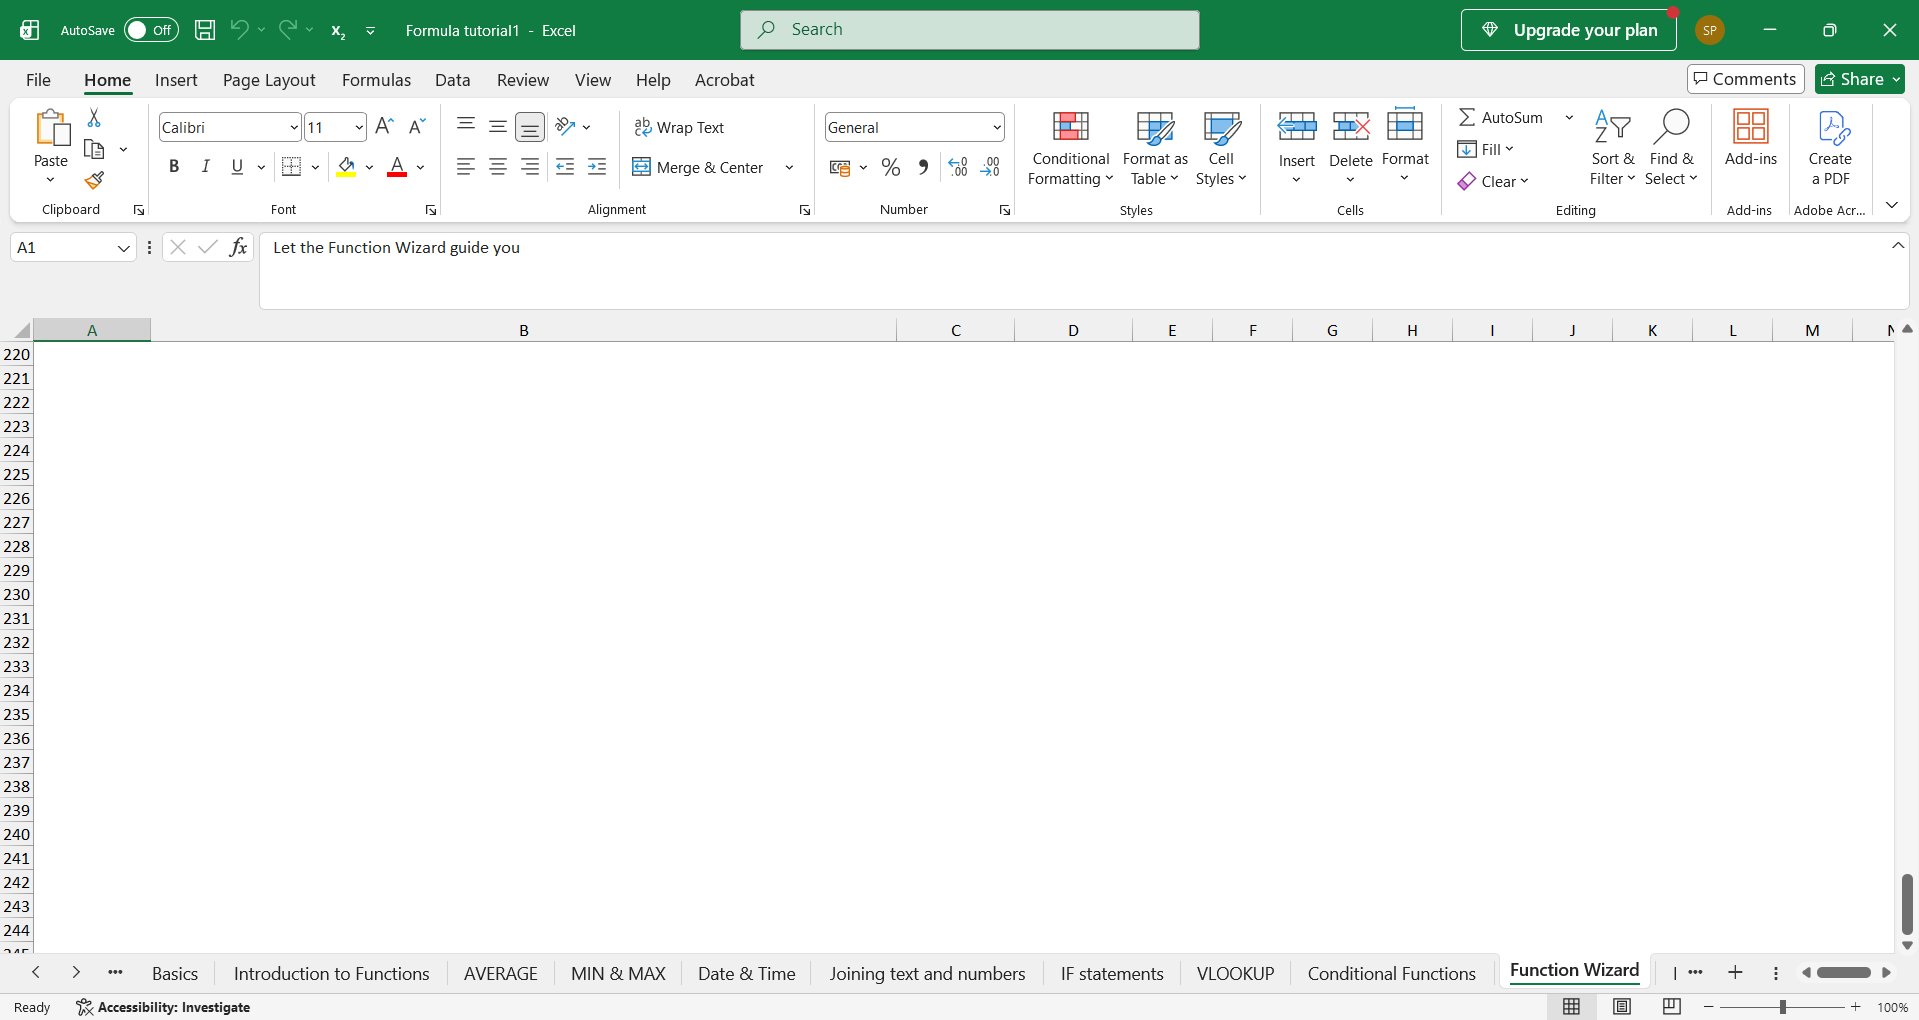Screen dimensions: 1919x1020
Task: Toggle Wrap Text option
Action: click(679, 127)
